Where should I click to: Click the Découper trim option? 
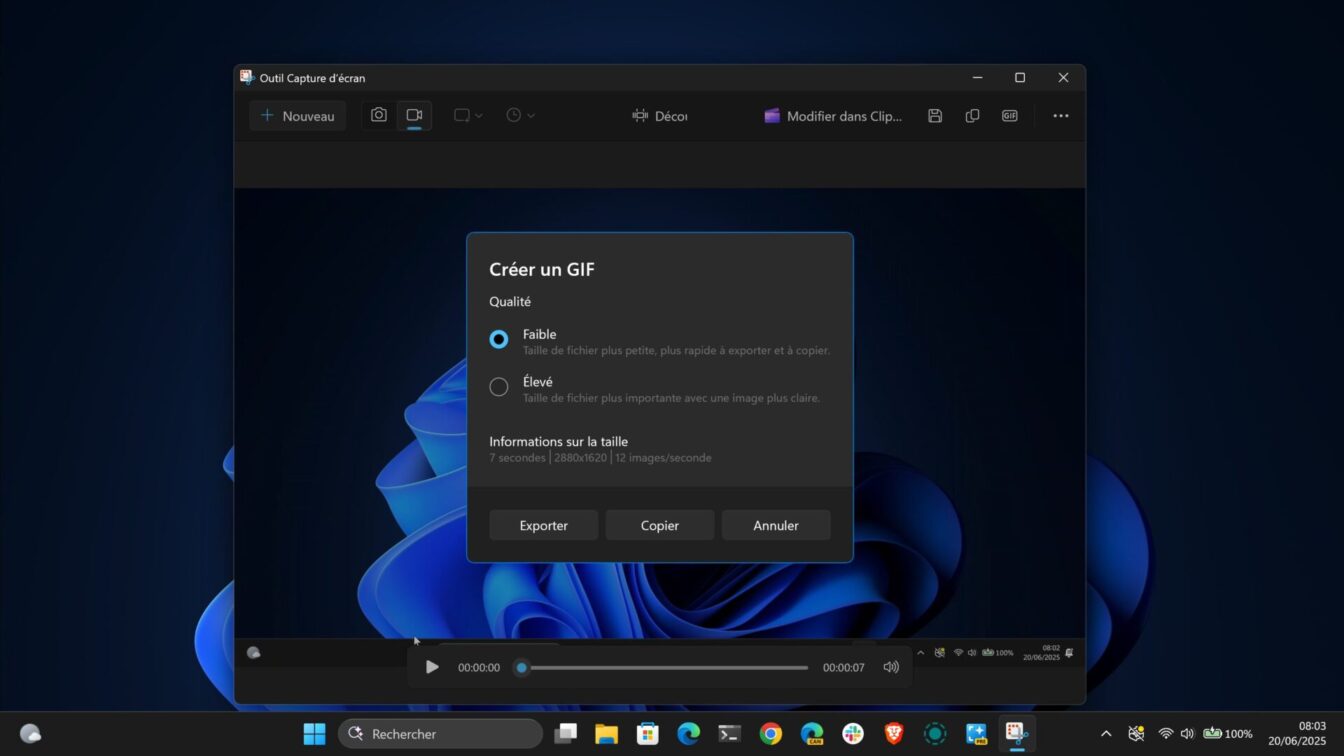click(x=660, y=116)
